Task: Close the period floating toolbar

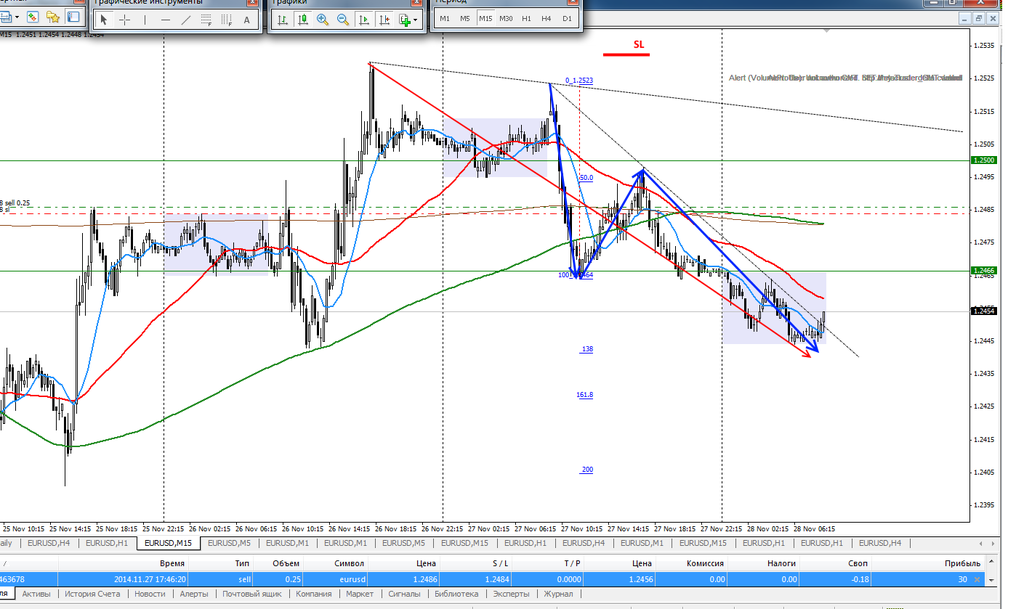Action: coord(574,2)
